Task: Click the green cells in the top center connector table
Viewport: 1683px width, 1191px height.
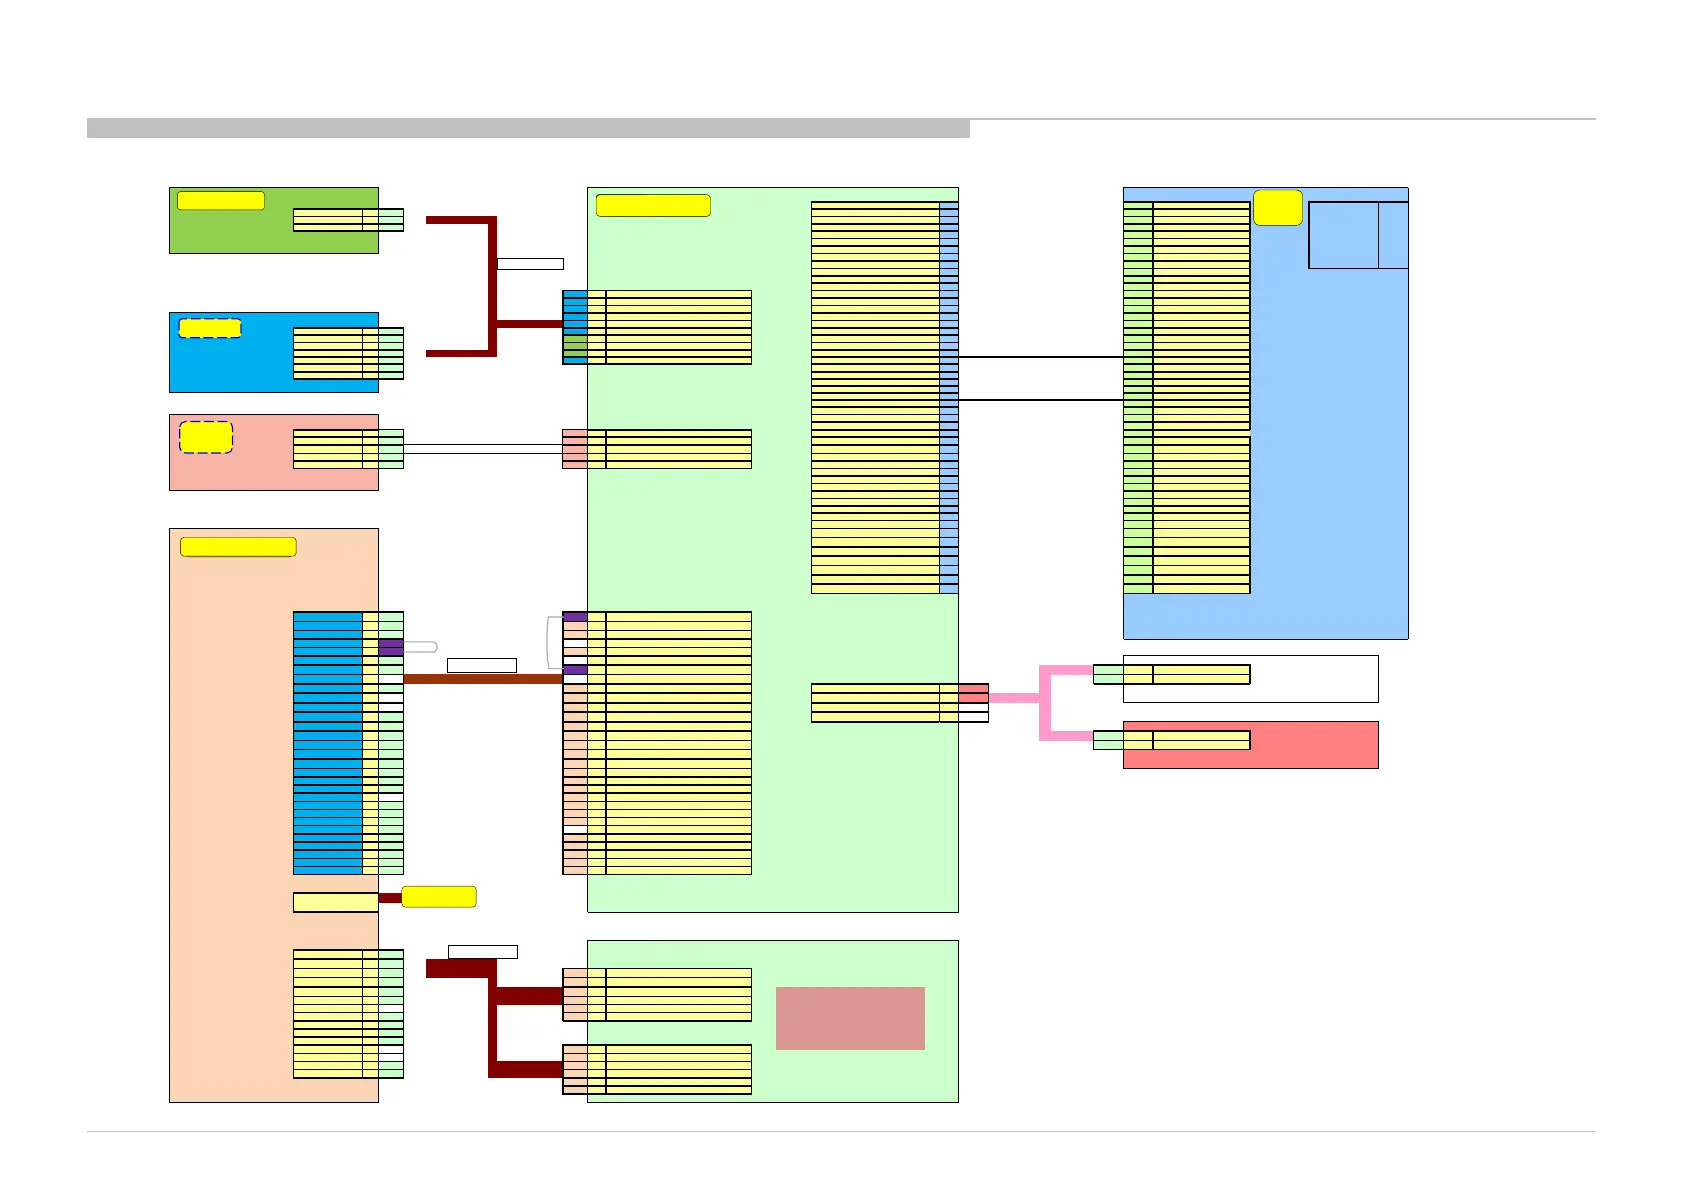Action: pyautogui.click(x=575, y=345)
